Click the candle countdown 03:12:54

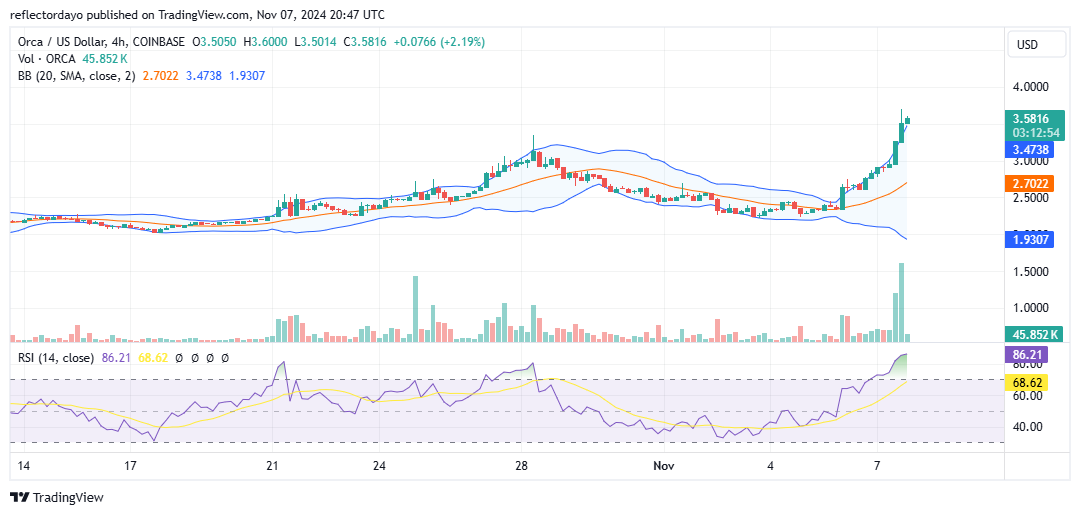coord(1035,132)
